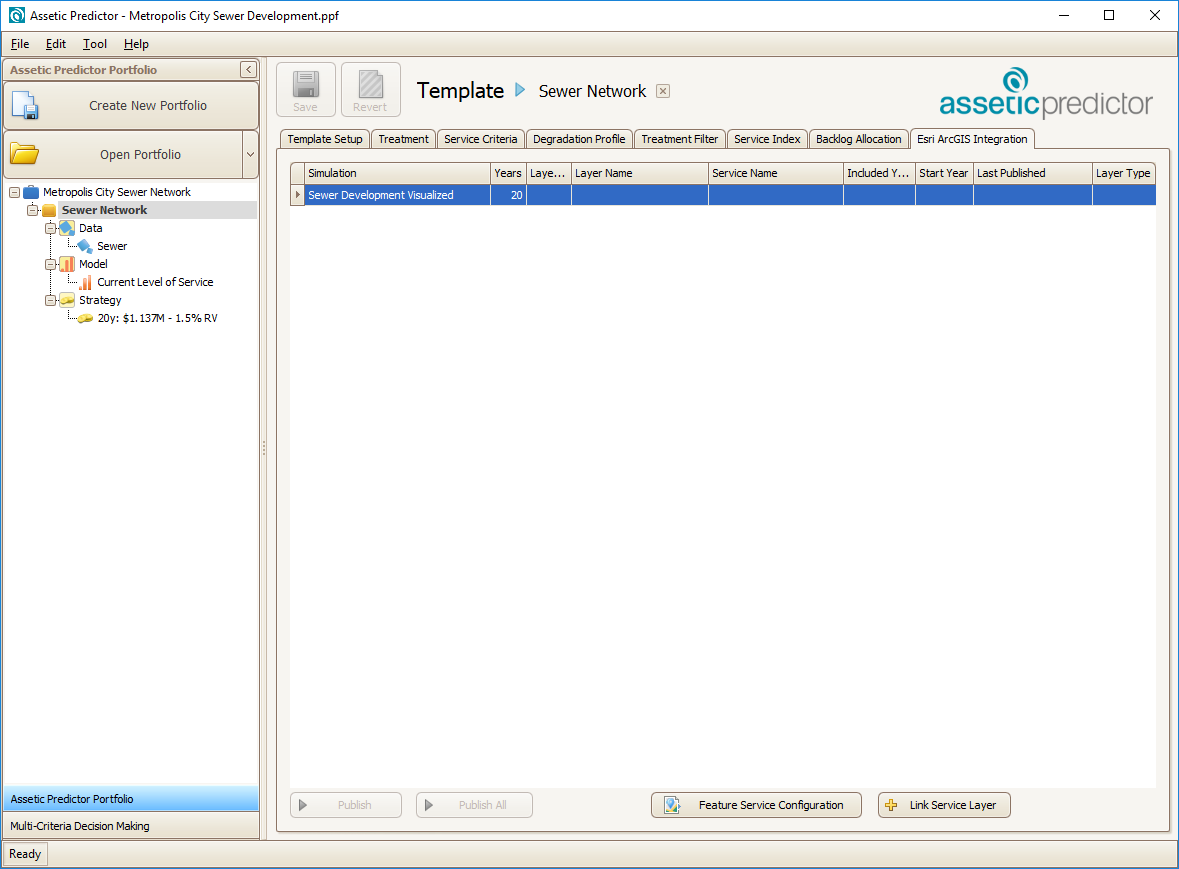Collapse the Strategy tree node
The image size is (1179, 869).
tap(50, 301)
